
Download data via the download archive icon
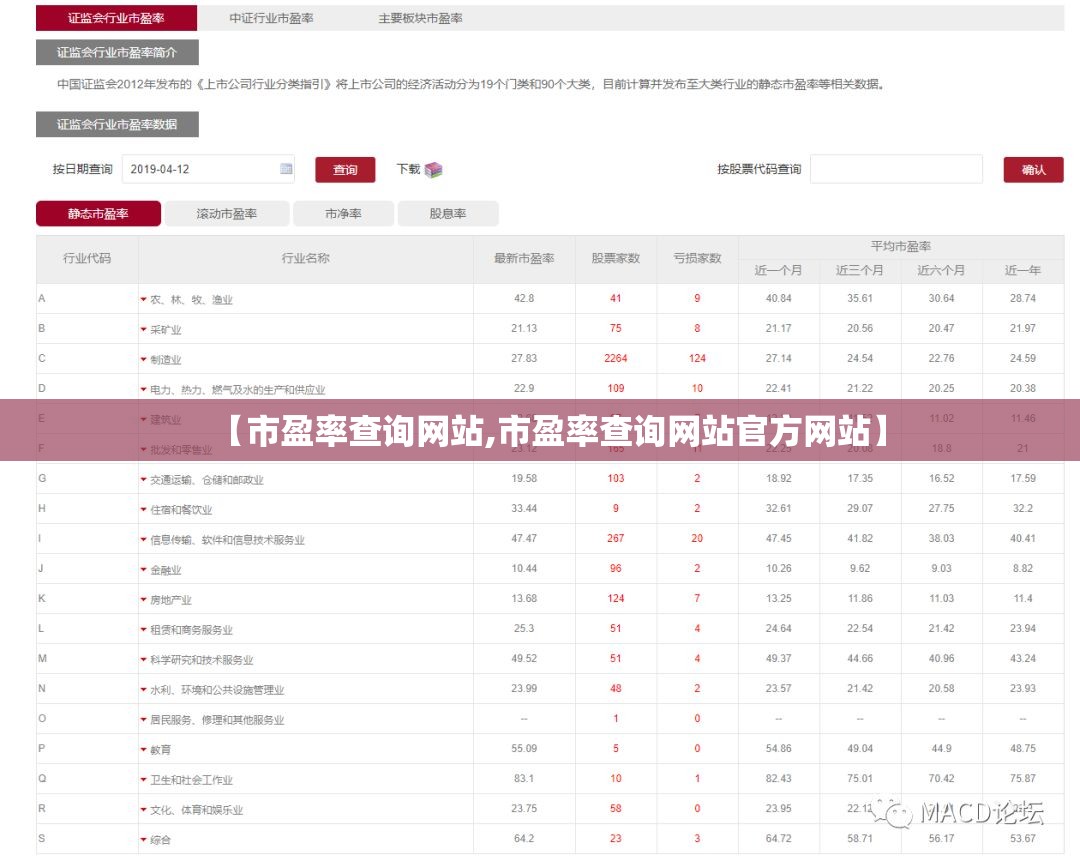(x=433, y=169)
